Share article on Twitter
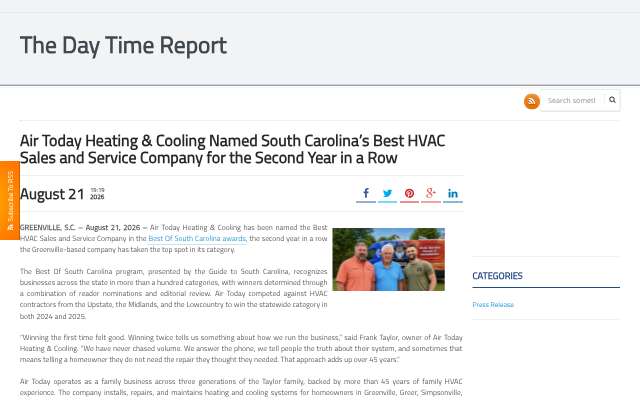This screenshot has width=640, height=400. click(387, 193)
